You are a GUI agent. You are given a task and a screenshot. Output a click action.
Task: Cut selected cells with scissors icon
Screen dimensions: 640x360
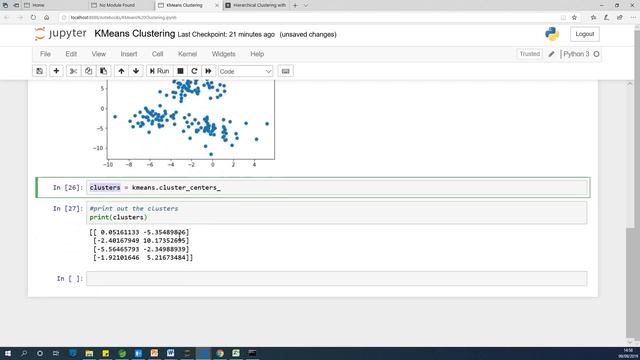point(73,71)
